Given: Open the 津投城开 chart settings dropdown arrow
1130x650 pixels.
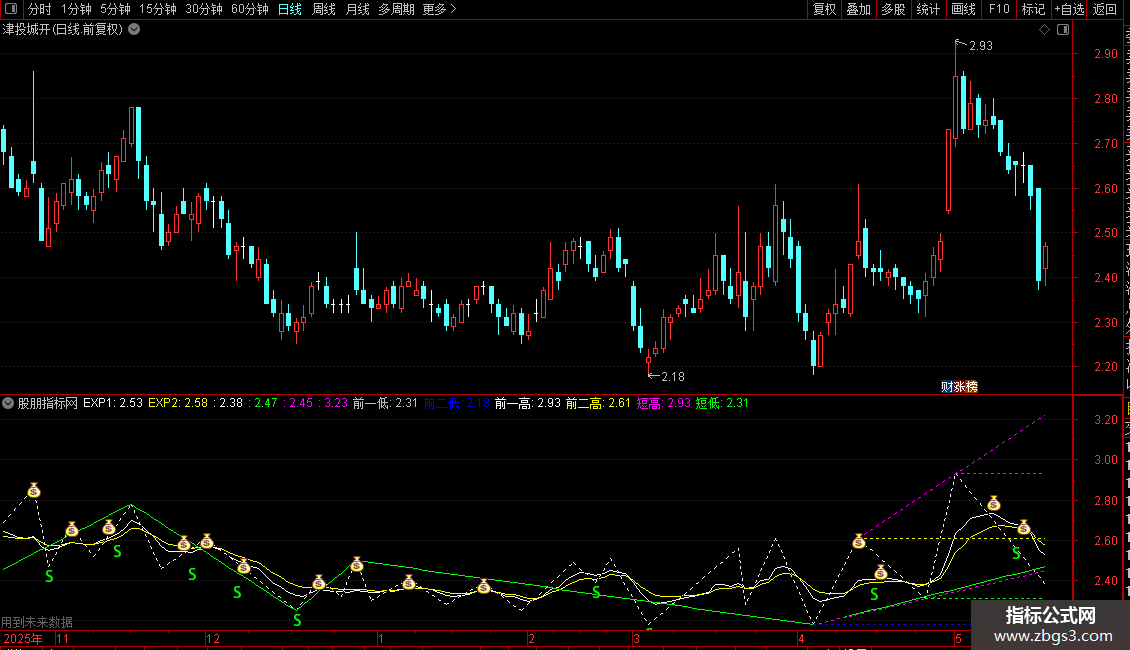Looking at the screenshot, I should pos(134,30).
